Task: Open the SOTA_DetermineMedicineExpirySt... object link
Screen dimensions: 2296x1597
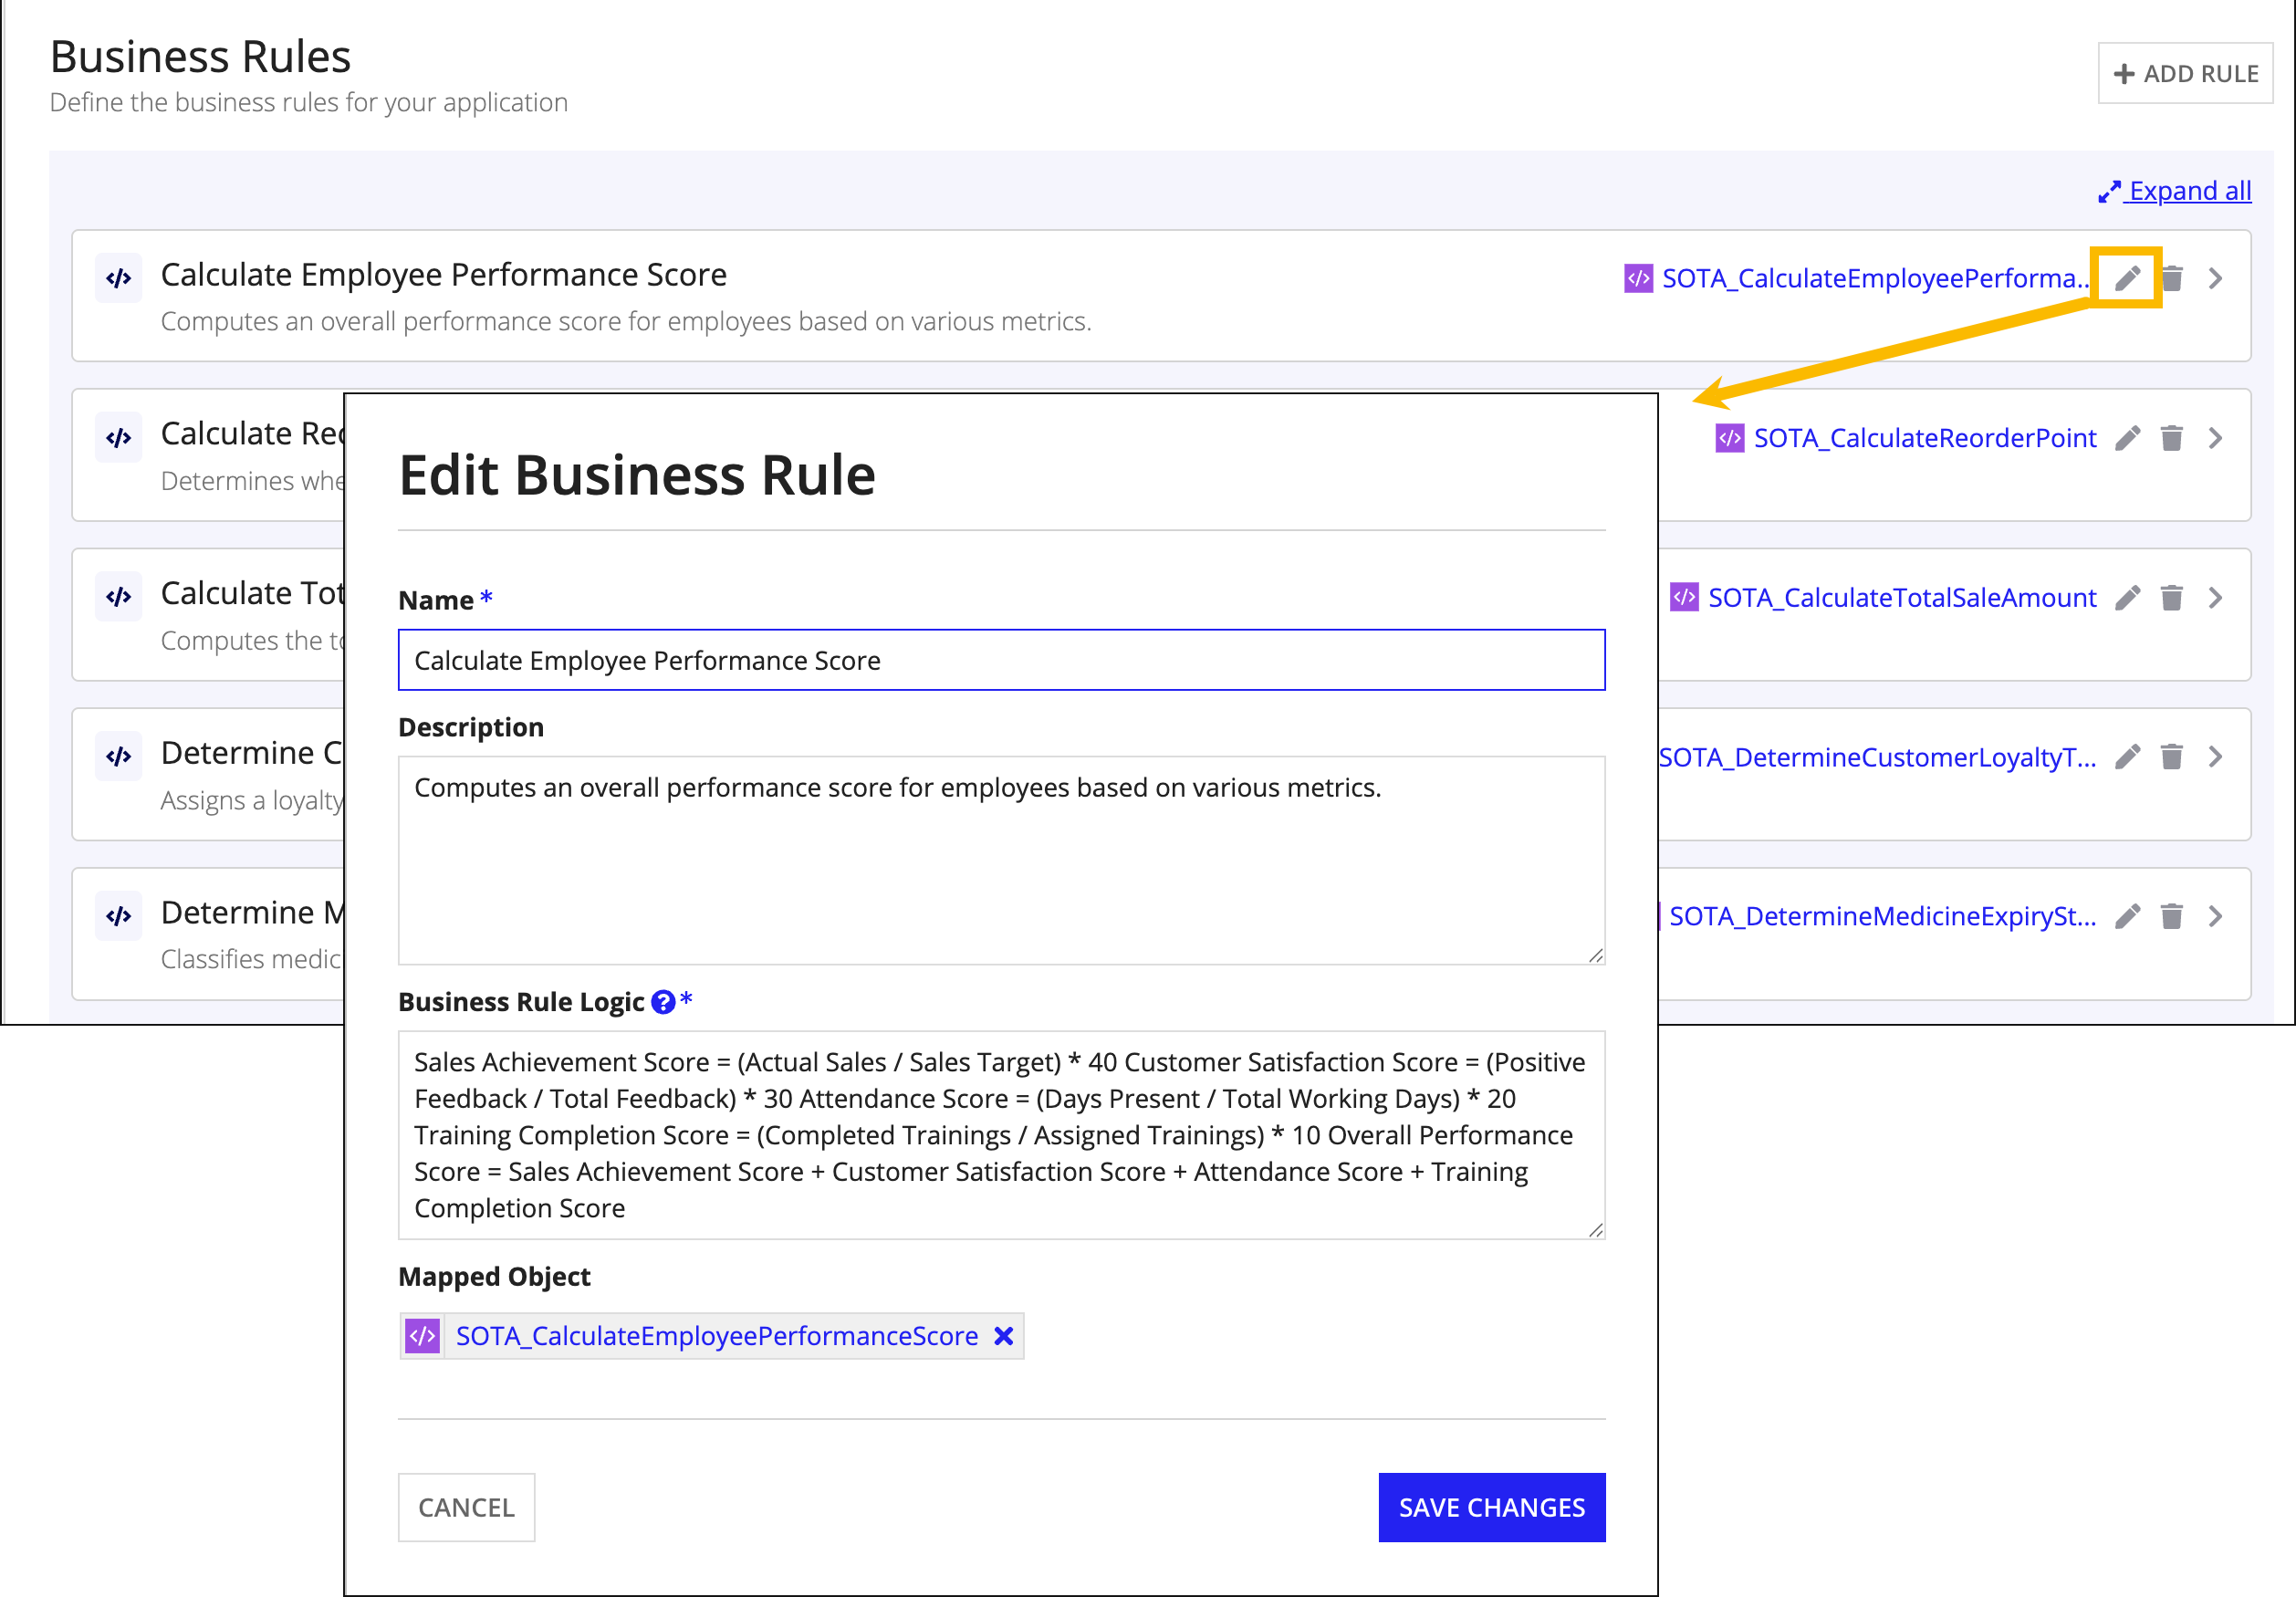Action: tap(1883, 916)
